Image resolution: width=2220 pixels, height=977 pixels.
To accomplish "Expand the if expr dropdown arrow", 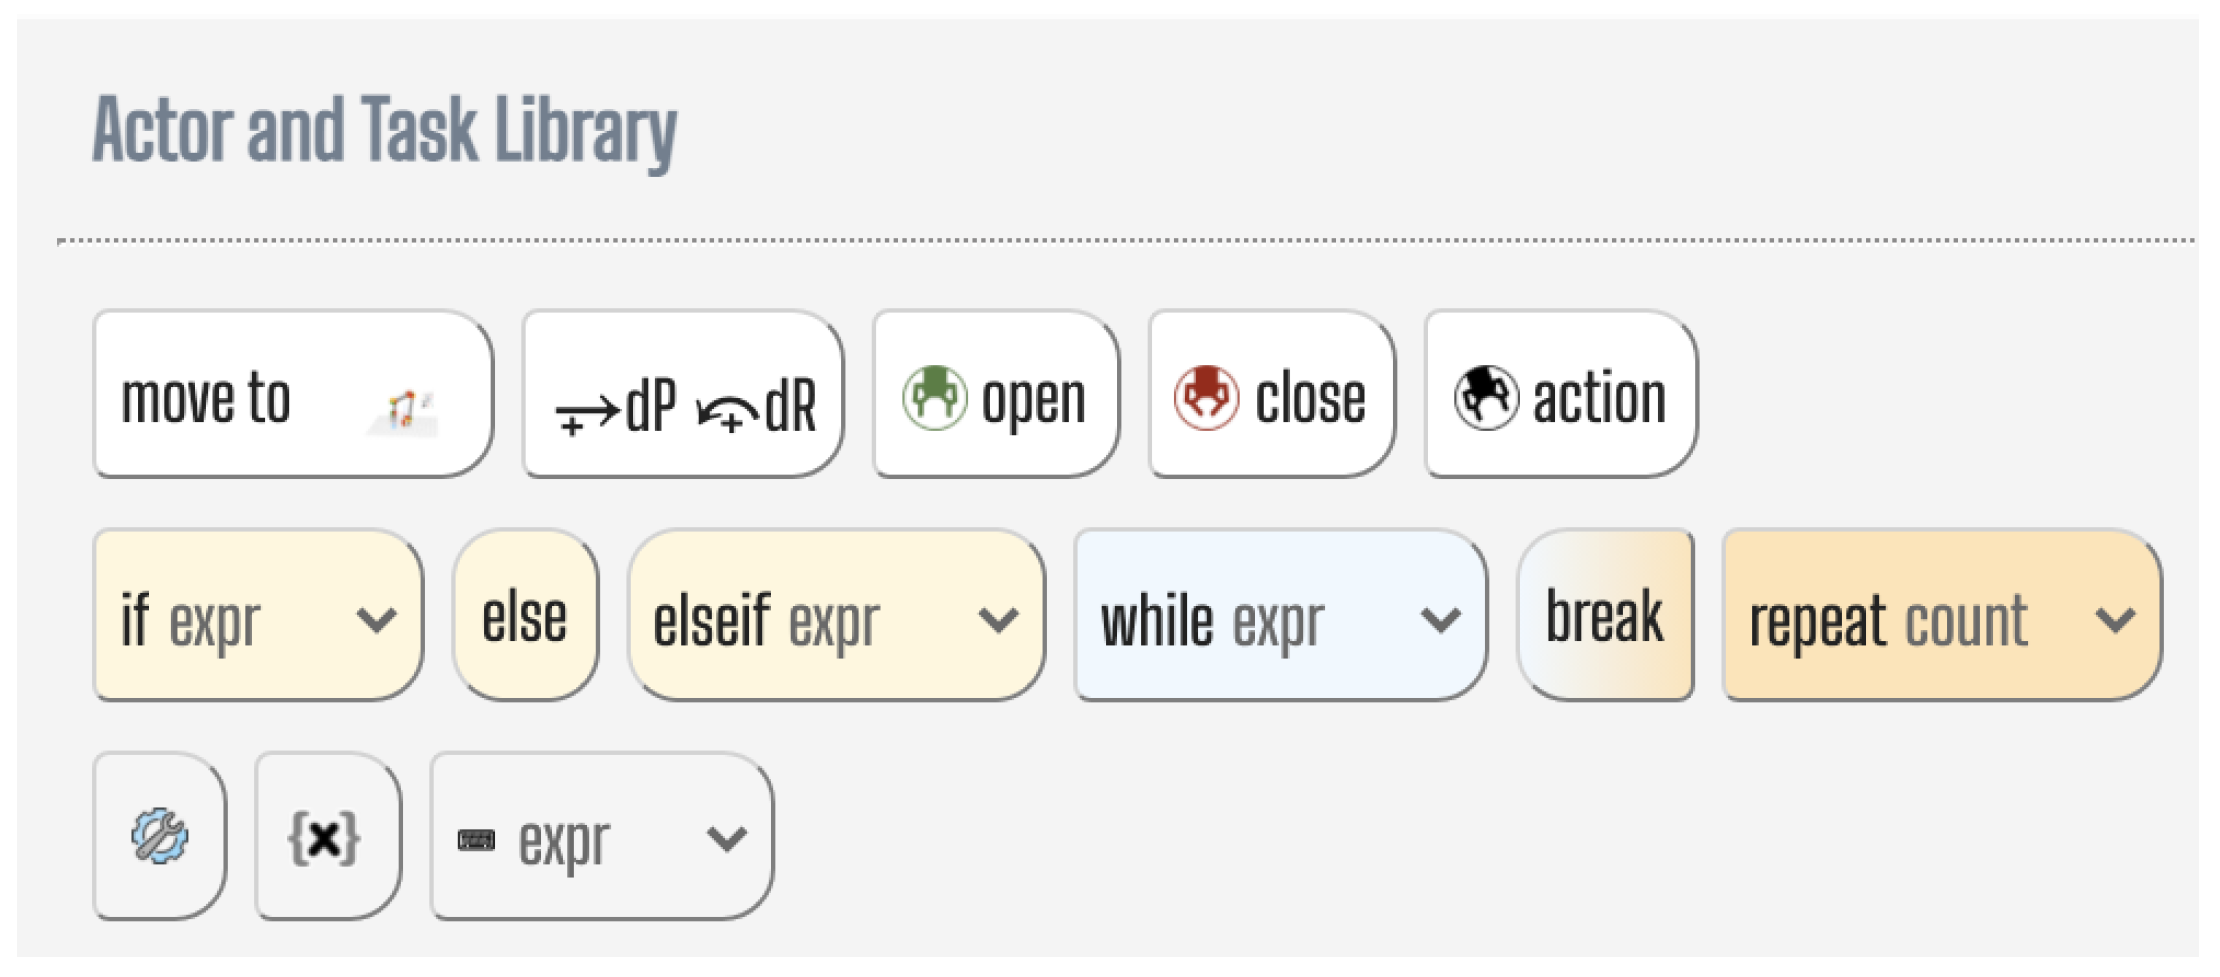I will (x=376, y=620).
